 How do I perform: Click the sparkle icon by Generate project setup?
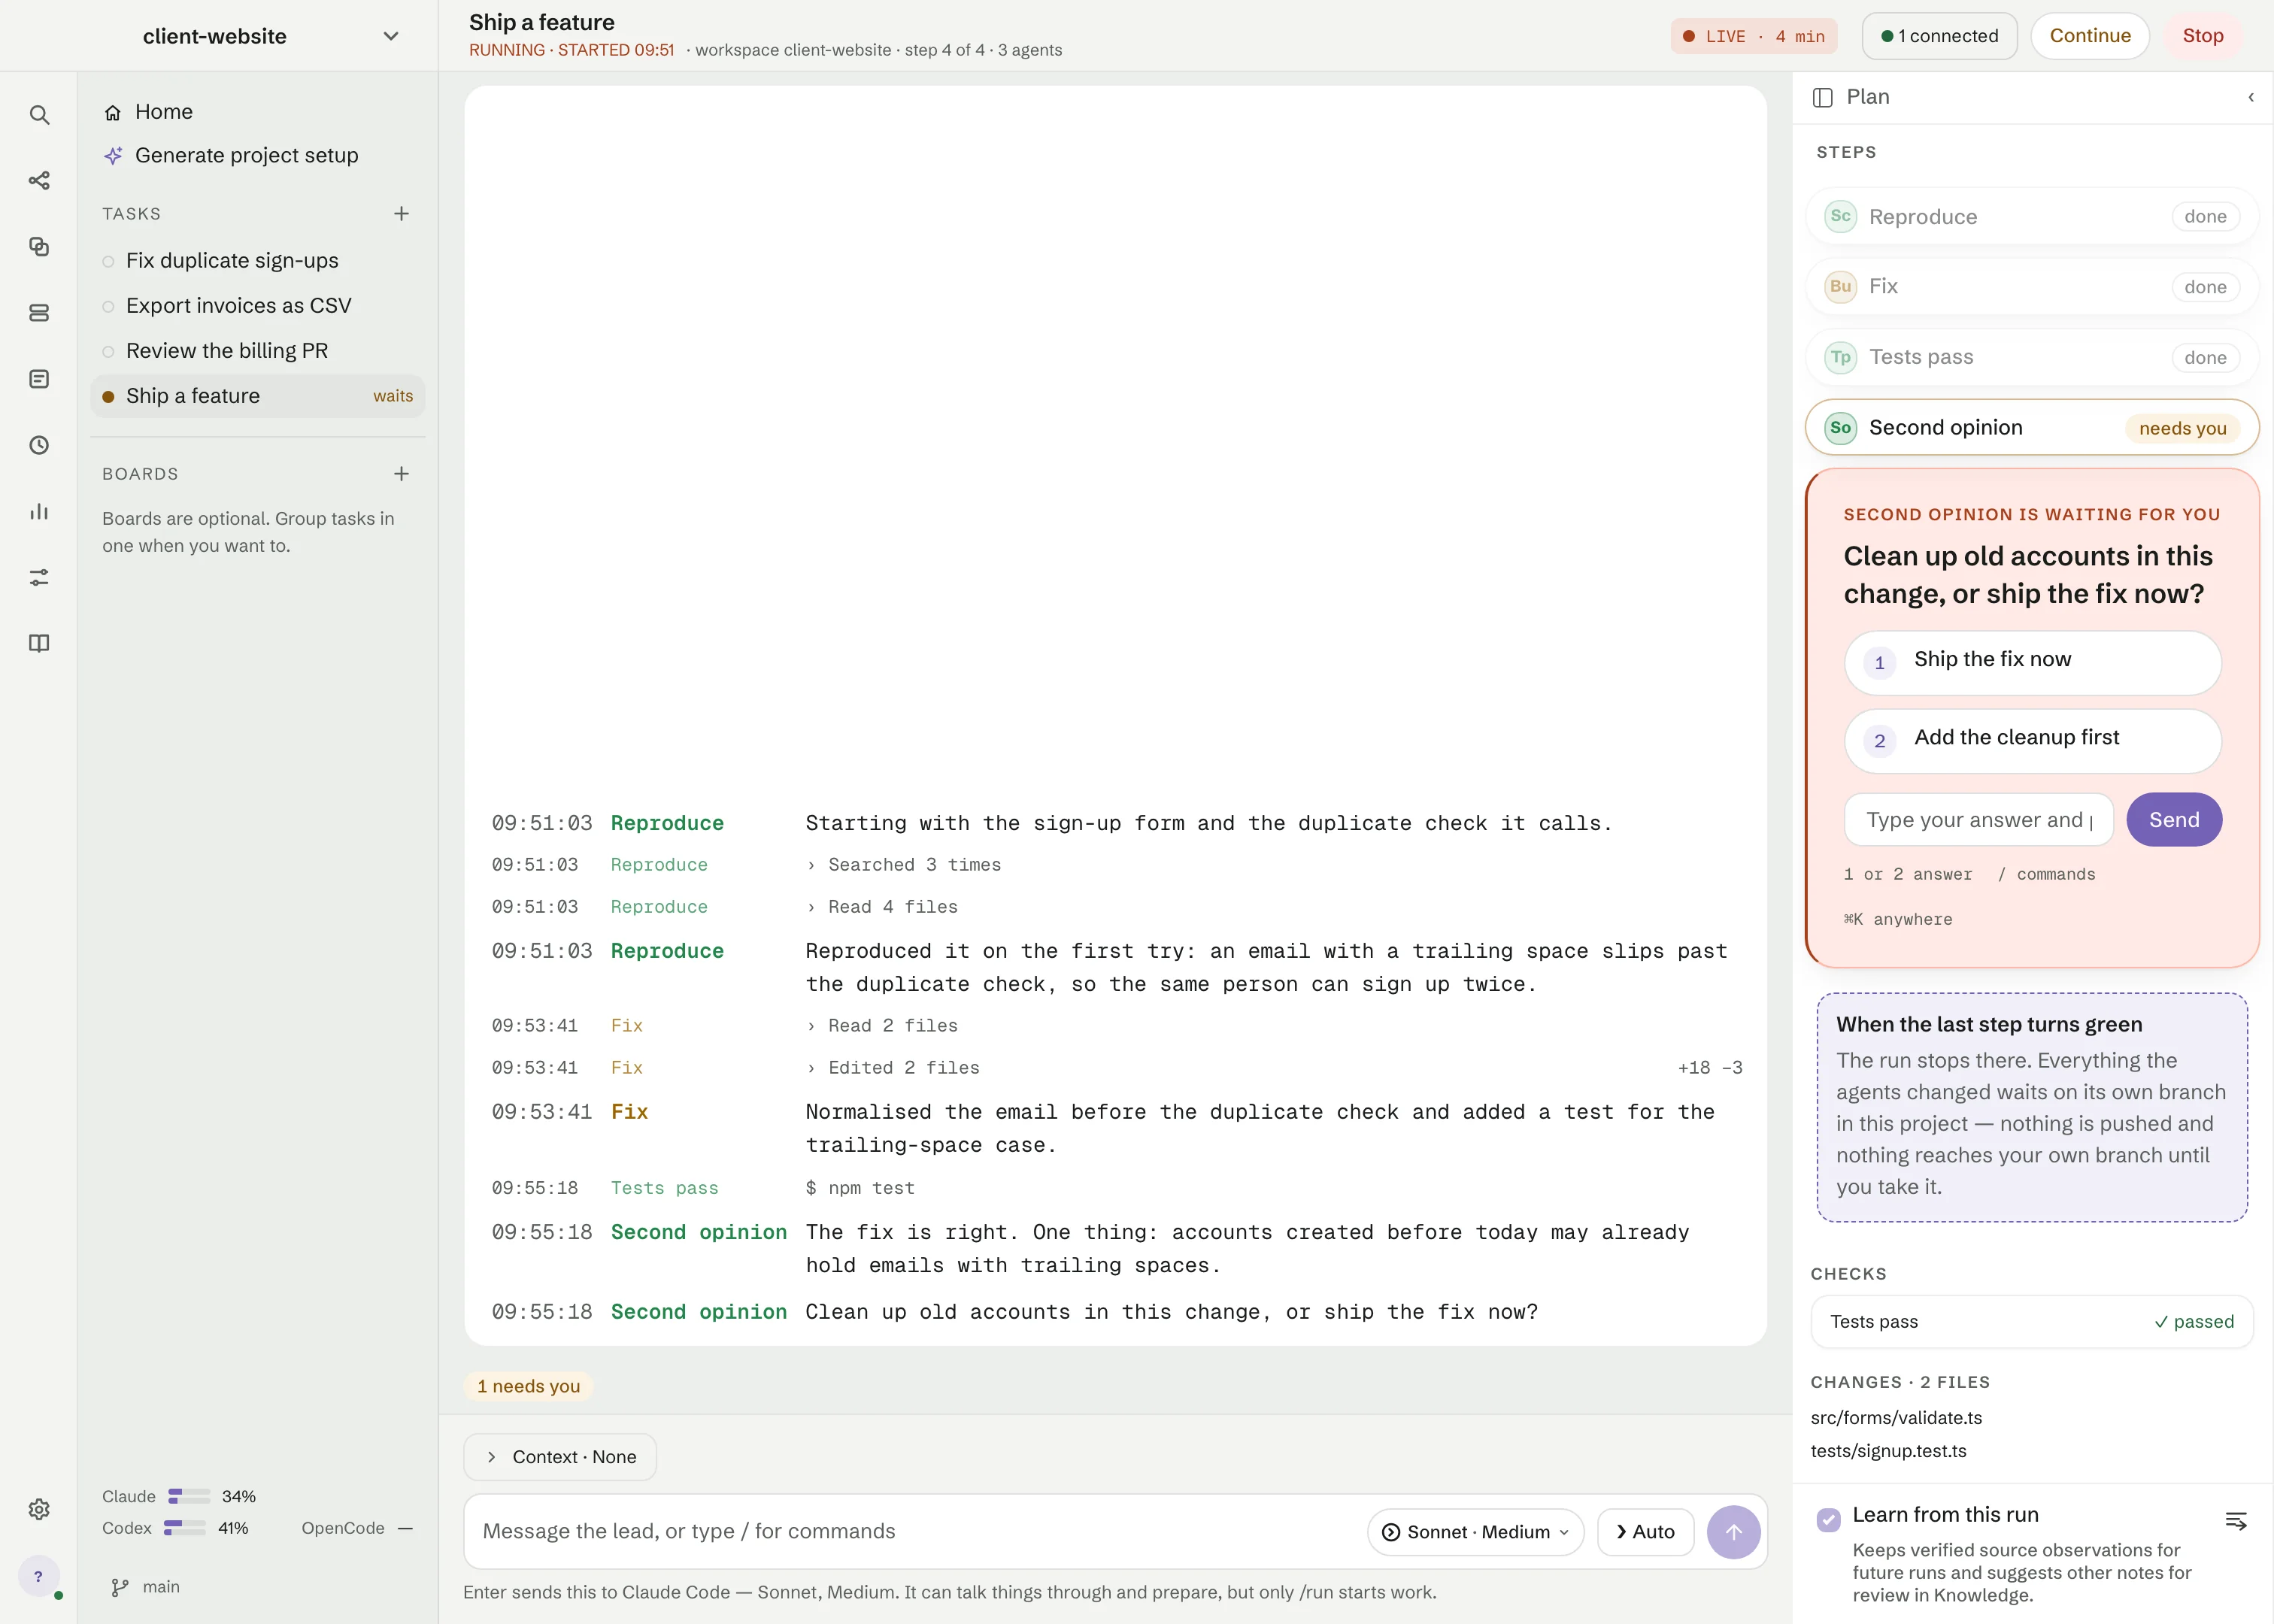(113, 156)
